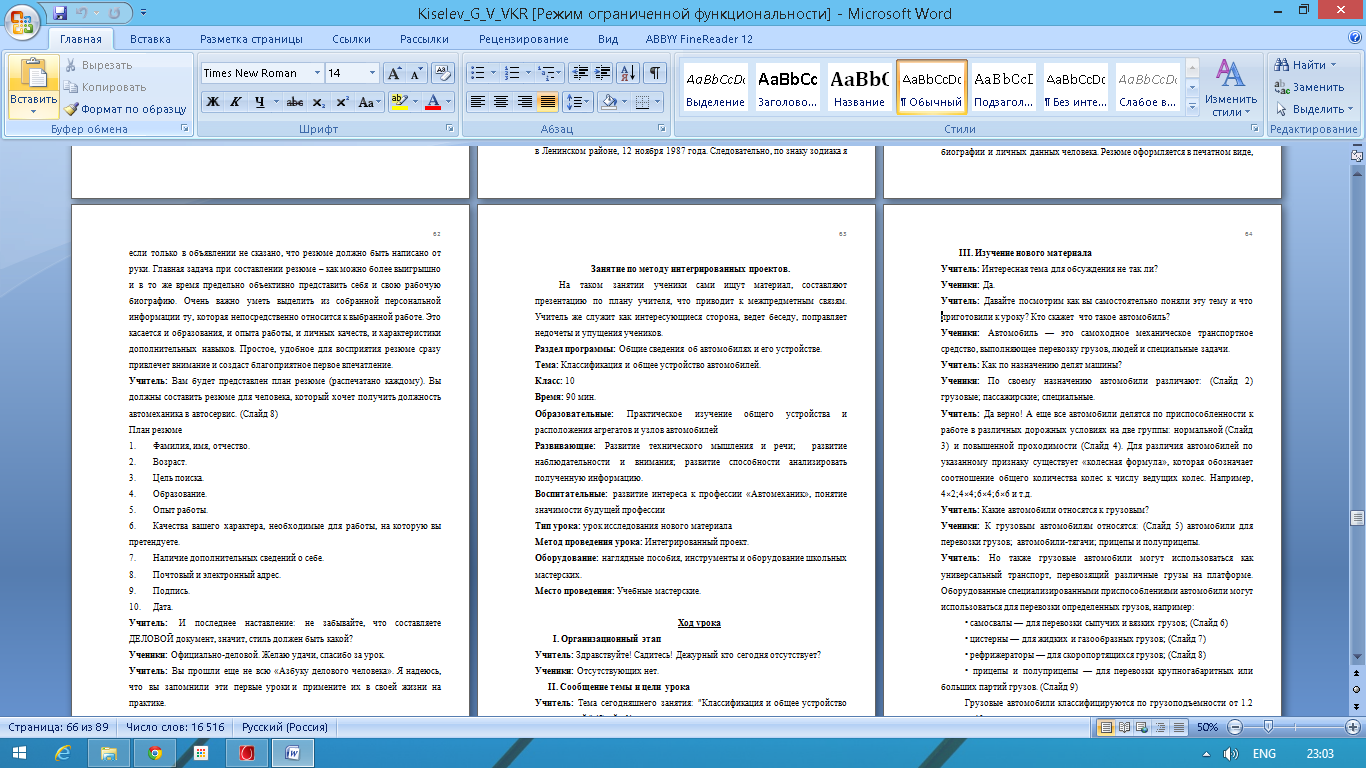This screenshot has width=1366, height=768.
Task: Toggle paragraph marks display (¶)
Action: (653, 73)
